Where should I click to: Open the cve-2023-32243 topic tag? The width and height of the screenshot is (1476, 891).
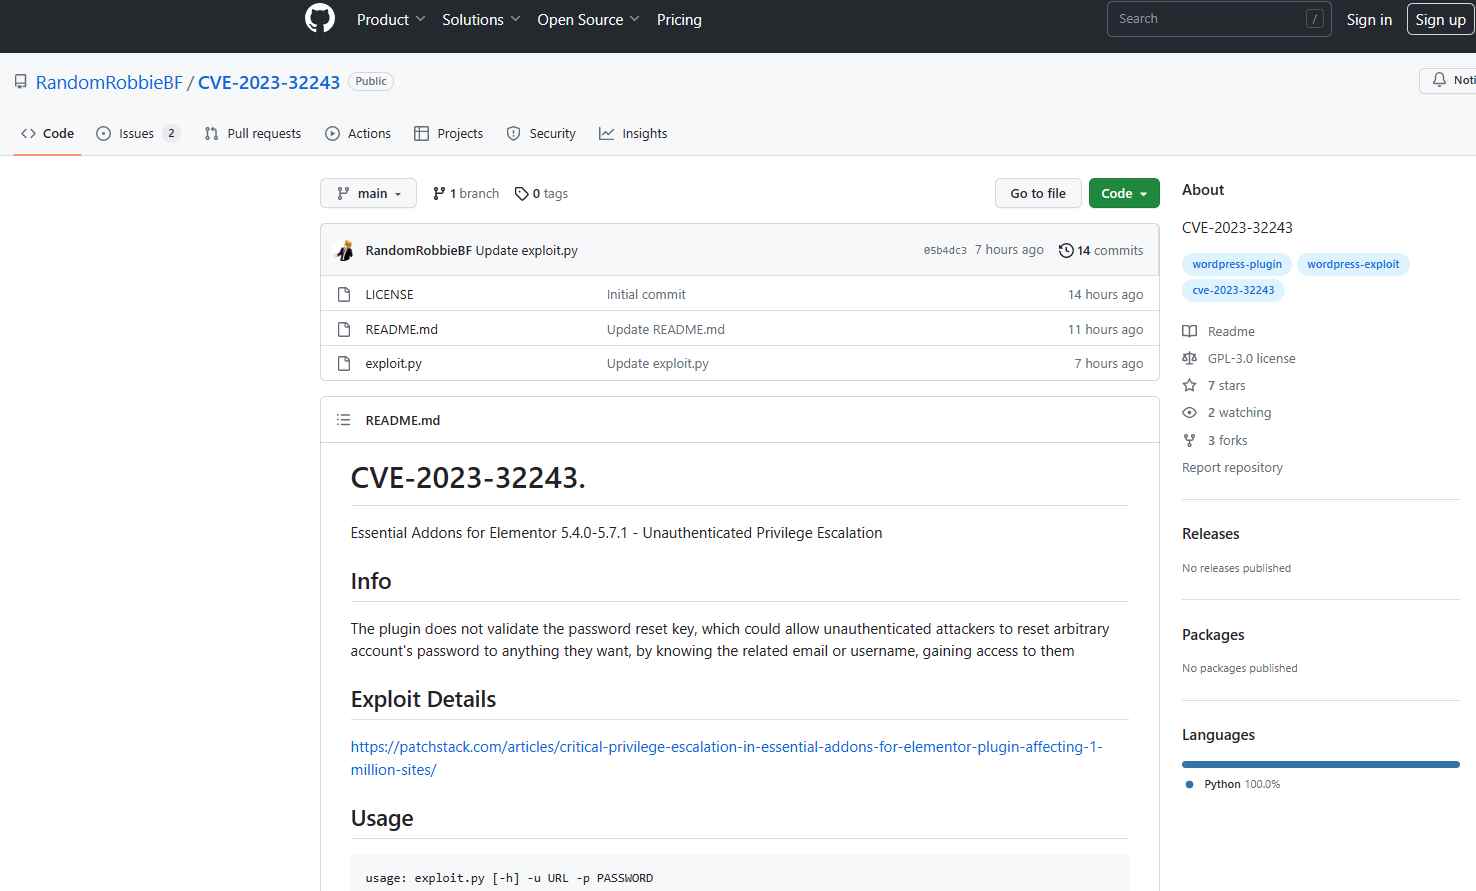1233,290
